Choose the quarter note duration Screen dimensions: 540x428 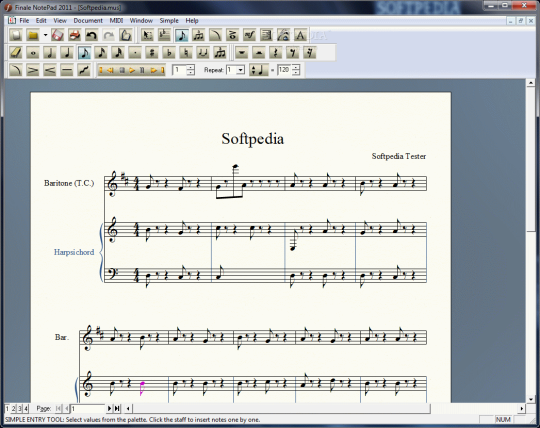[67, 53]
